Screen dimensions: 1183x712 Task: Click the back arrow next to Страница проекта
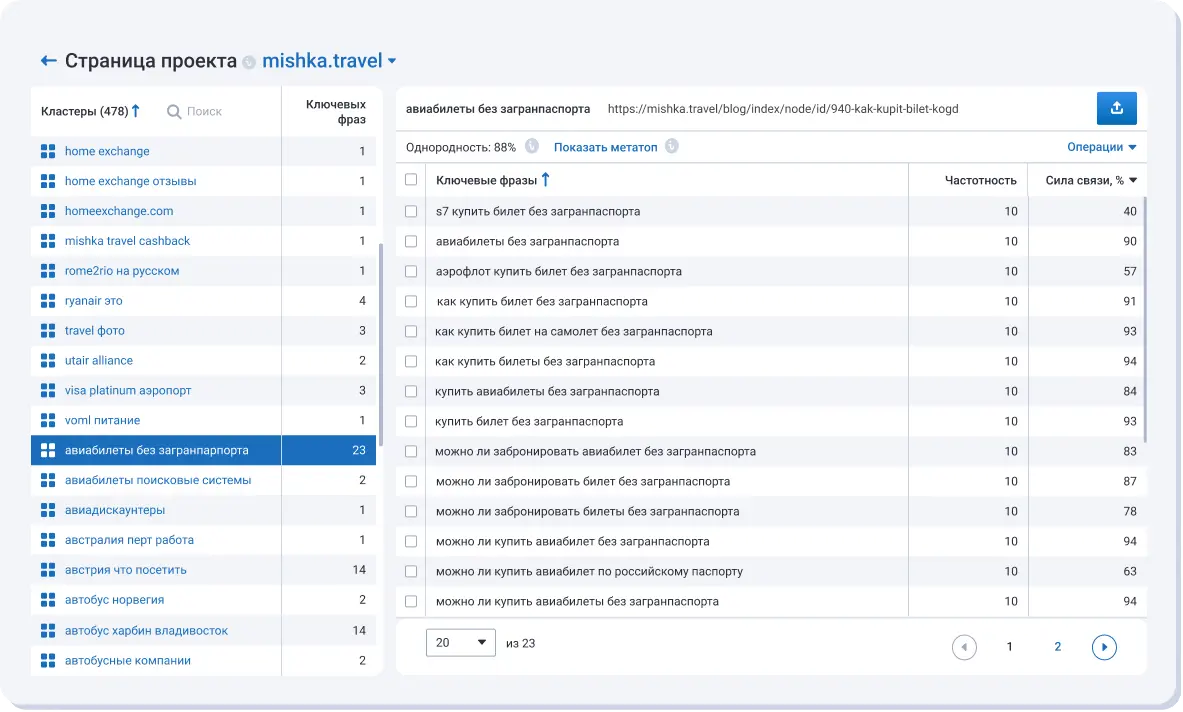click(48, 61)
